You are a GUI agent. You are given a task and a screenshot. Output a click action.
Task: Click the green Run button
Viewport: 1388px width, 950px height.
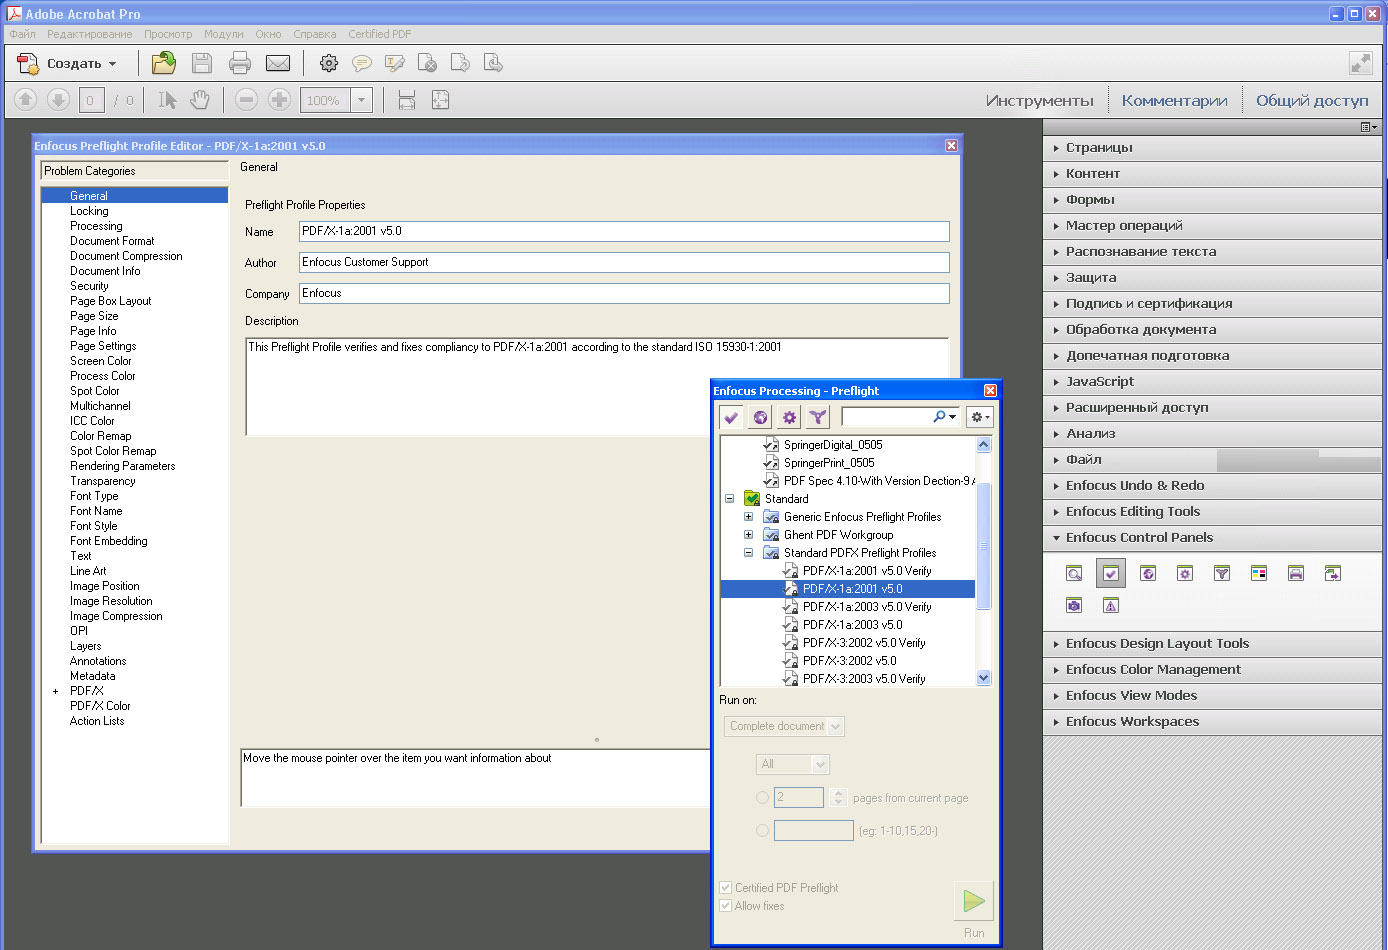point(973,901)
